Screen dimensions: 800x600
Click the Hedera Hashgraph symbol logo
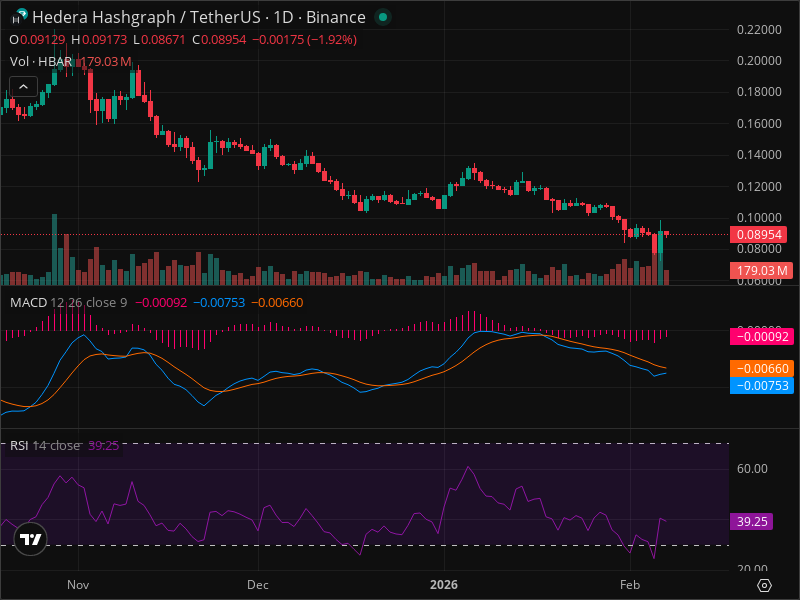[x=19, y=16]
